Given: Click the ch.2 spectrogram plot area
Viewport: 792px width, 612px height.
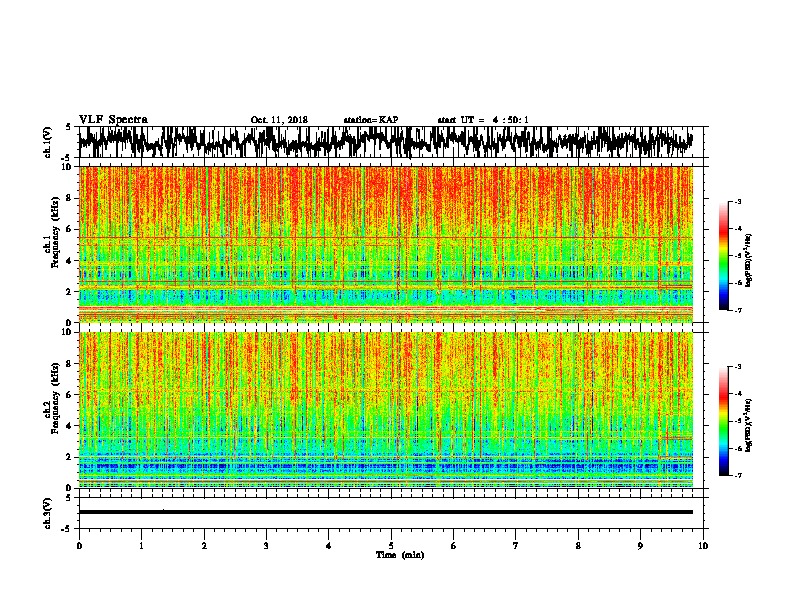Looking at the screenshot, I should tap(386, 410).
